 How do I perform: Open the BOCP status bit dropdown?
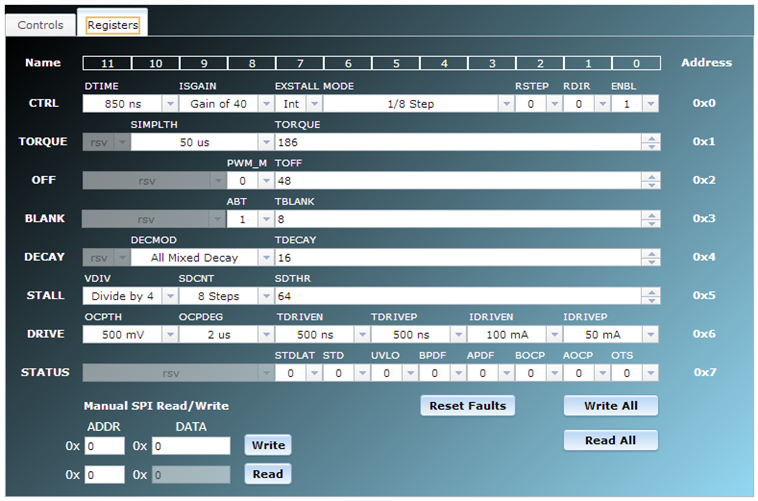coord(539,373)
